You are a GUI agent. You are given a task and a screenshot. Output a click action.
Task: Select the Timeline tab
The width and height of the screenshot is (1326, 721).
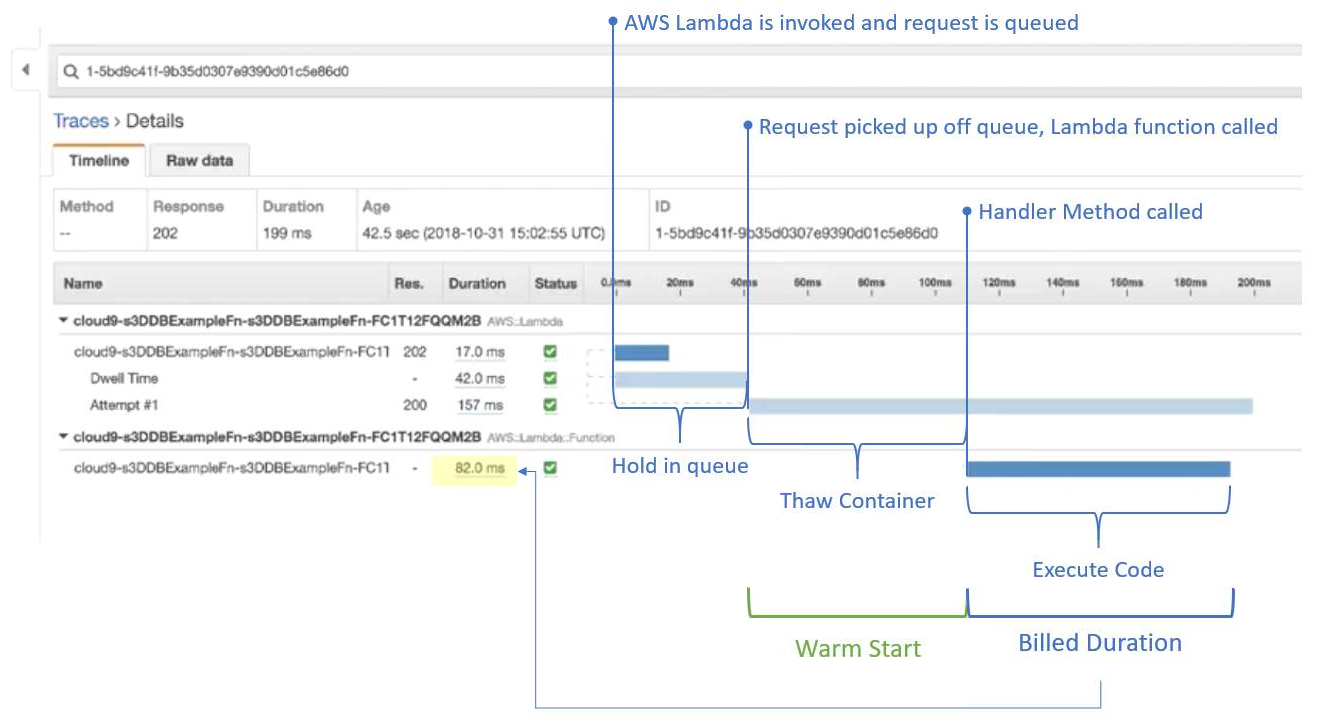pos(97,160)
